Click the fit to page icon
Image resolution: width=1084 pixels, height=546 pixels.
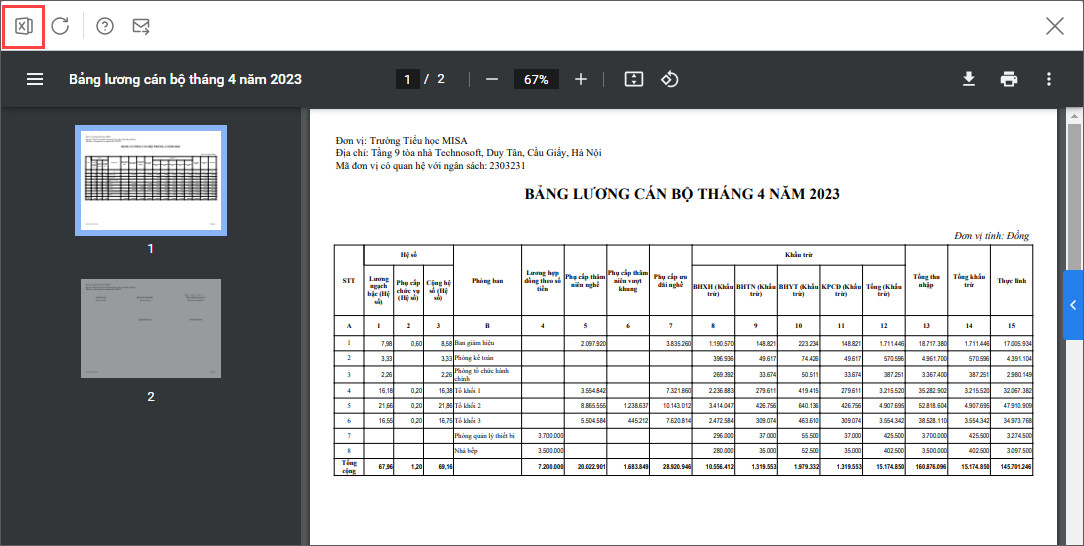point(634,79)
